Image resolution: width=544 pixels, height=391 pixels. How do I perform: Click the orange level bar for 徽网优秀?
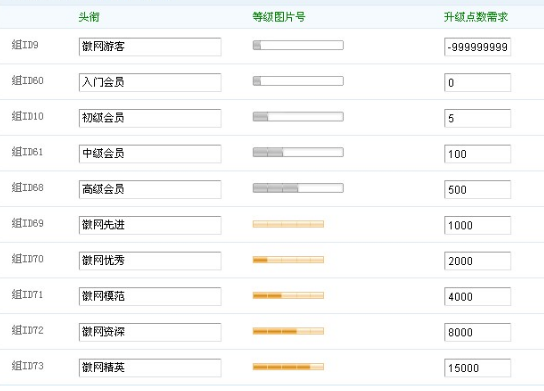tap(288, 260)
